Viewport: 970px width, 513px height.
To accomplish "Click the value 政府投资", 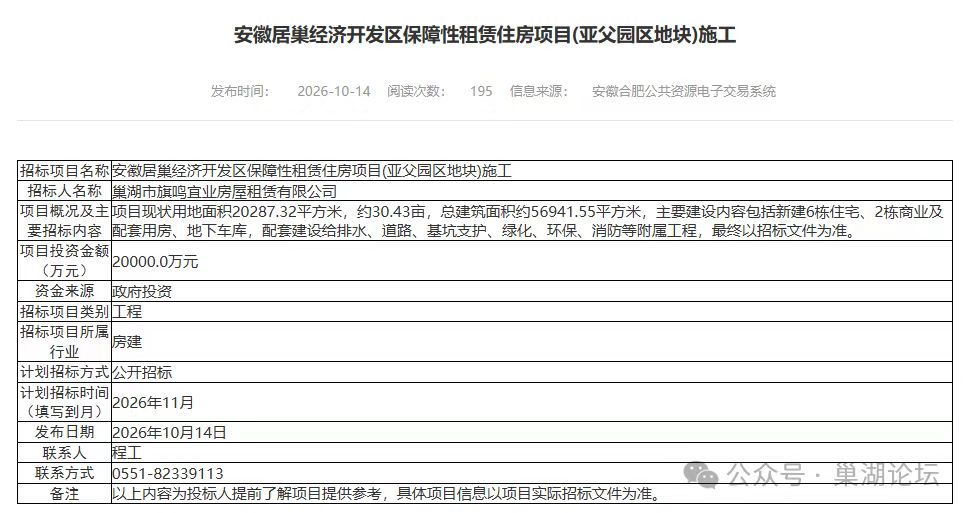I will click(142, 291).
